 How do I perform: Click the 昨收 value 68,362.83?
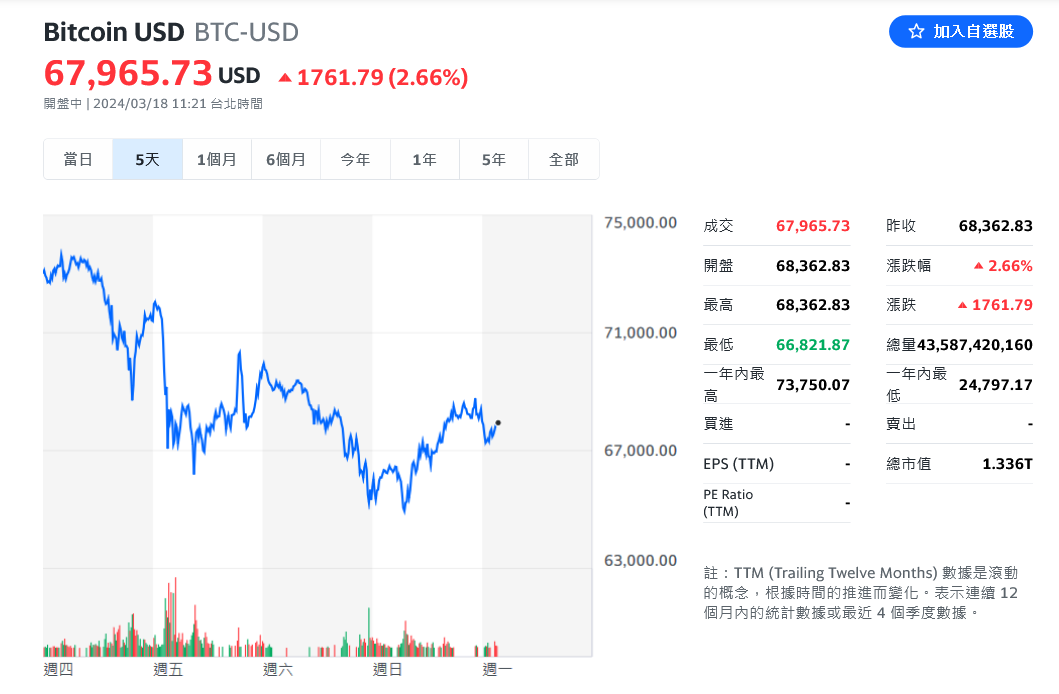[x=996, y=226]
